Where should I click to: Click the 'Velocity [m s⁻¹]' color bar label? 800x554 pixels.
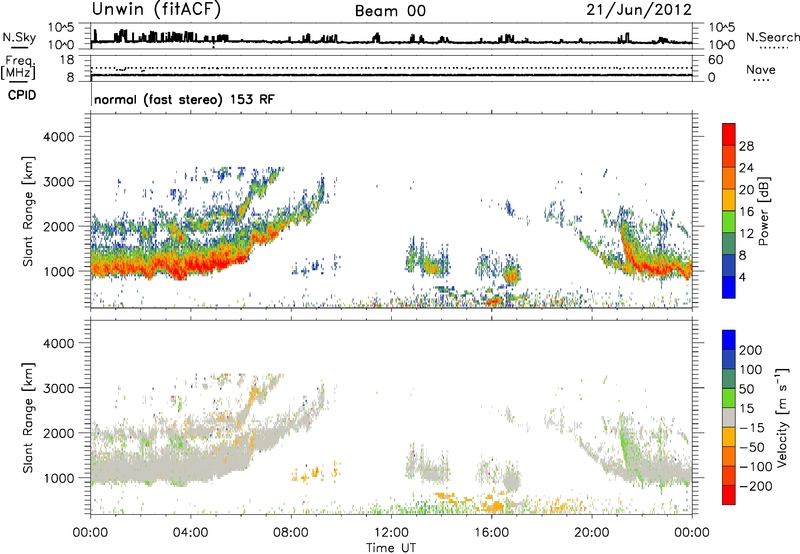click(782, 417)
